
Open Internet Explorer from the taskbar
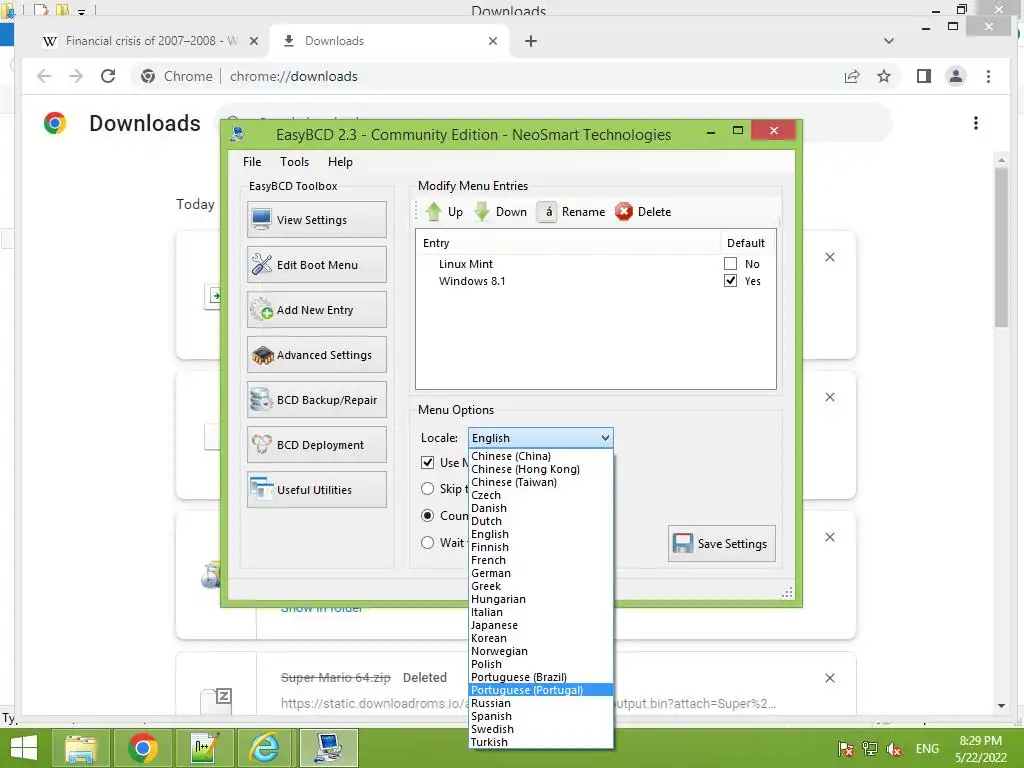click(265, 748)
